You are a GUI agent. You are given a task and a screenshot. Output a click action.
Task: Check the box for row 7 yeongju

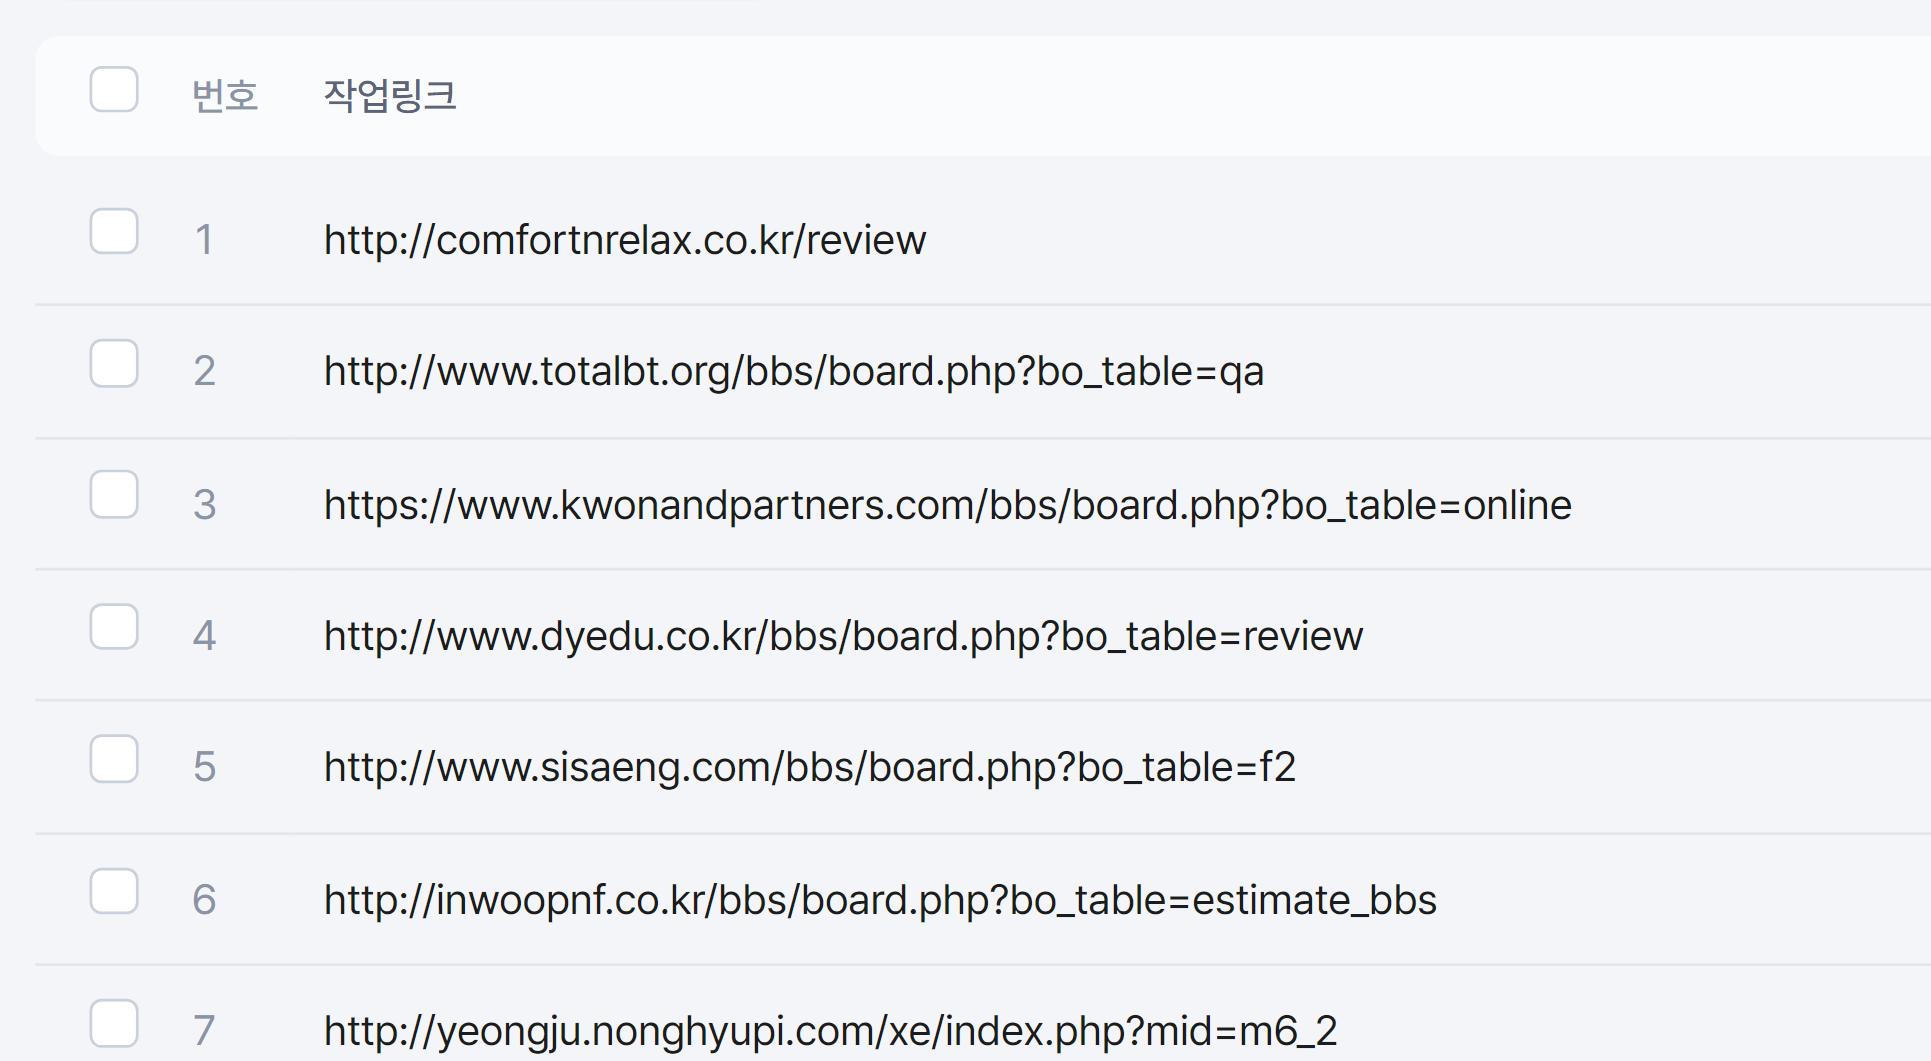coord(114,1023)
